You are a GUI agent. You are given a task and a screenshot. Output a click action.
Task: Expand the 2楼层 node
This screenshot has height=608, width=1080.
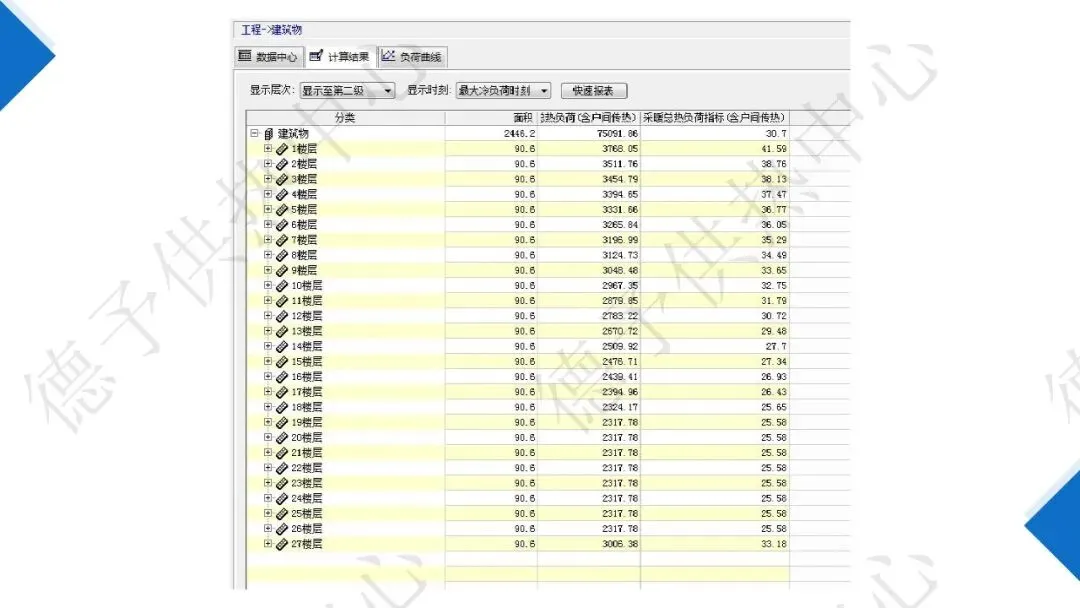pos(268,164)
